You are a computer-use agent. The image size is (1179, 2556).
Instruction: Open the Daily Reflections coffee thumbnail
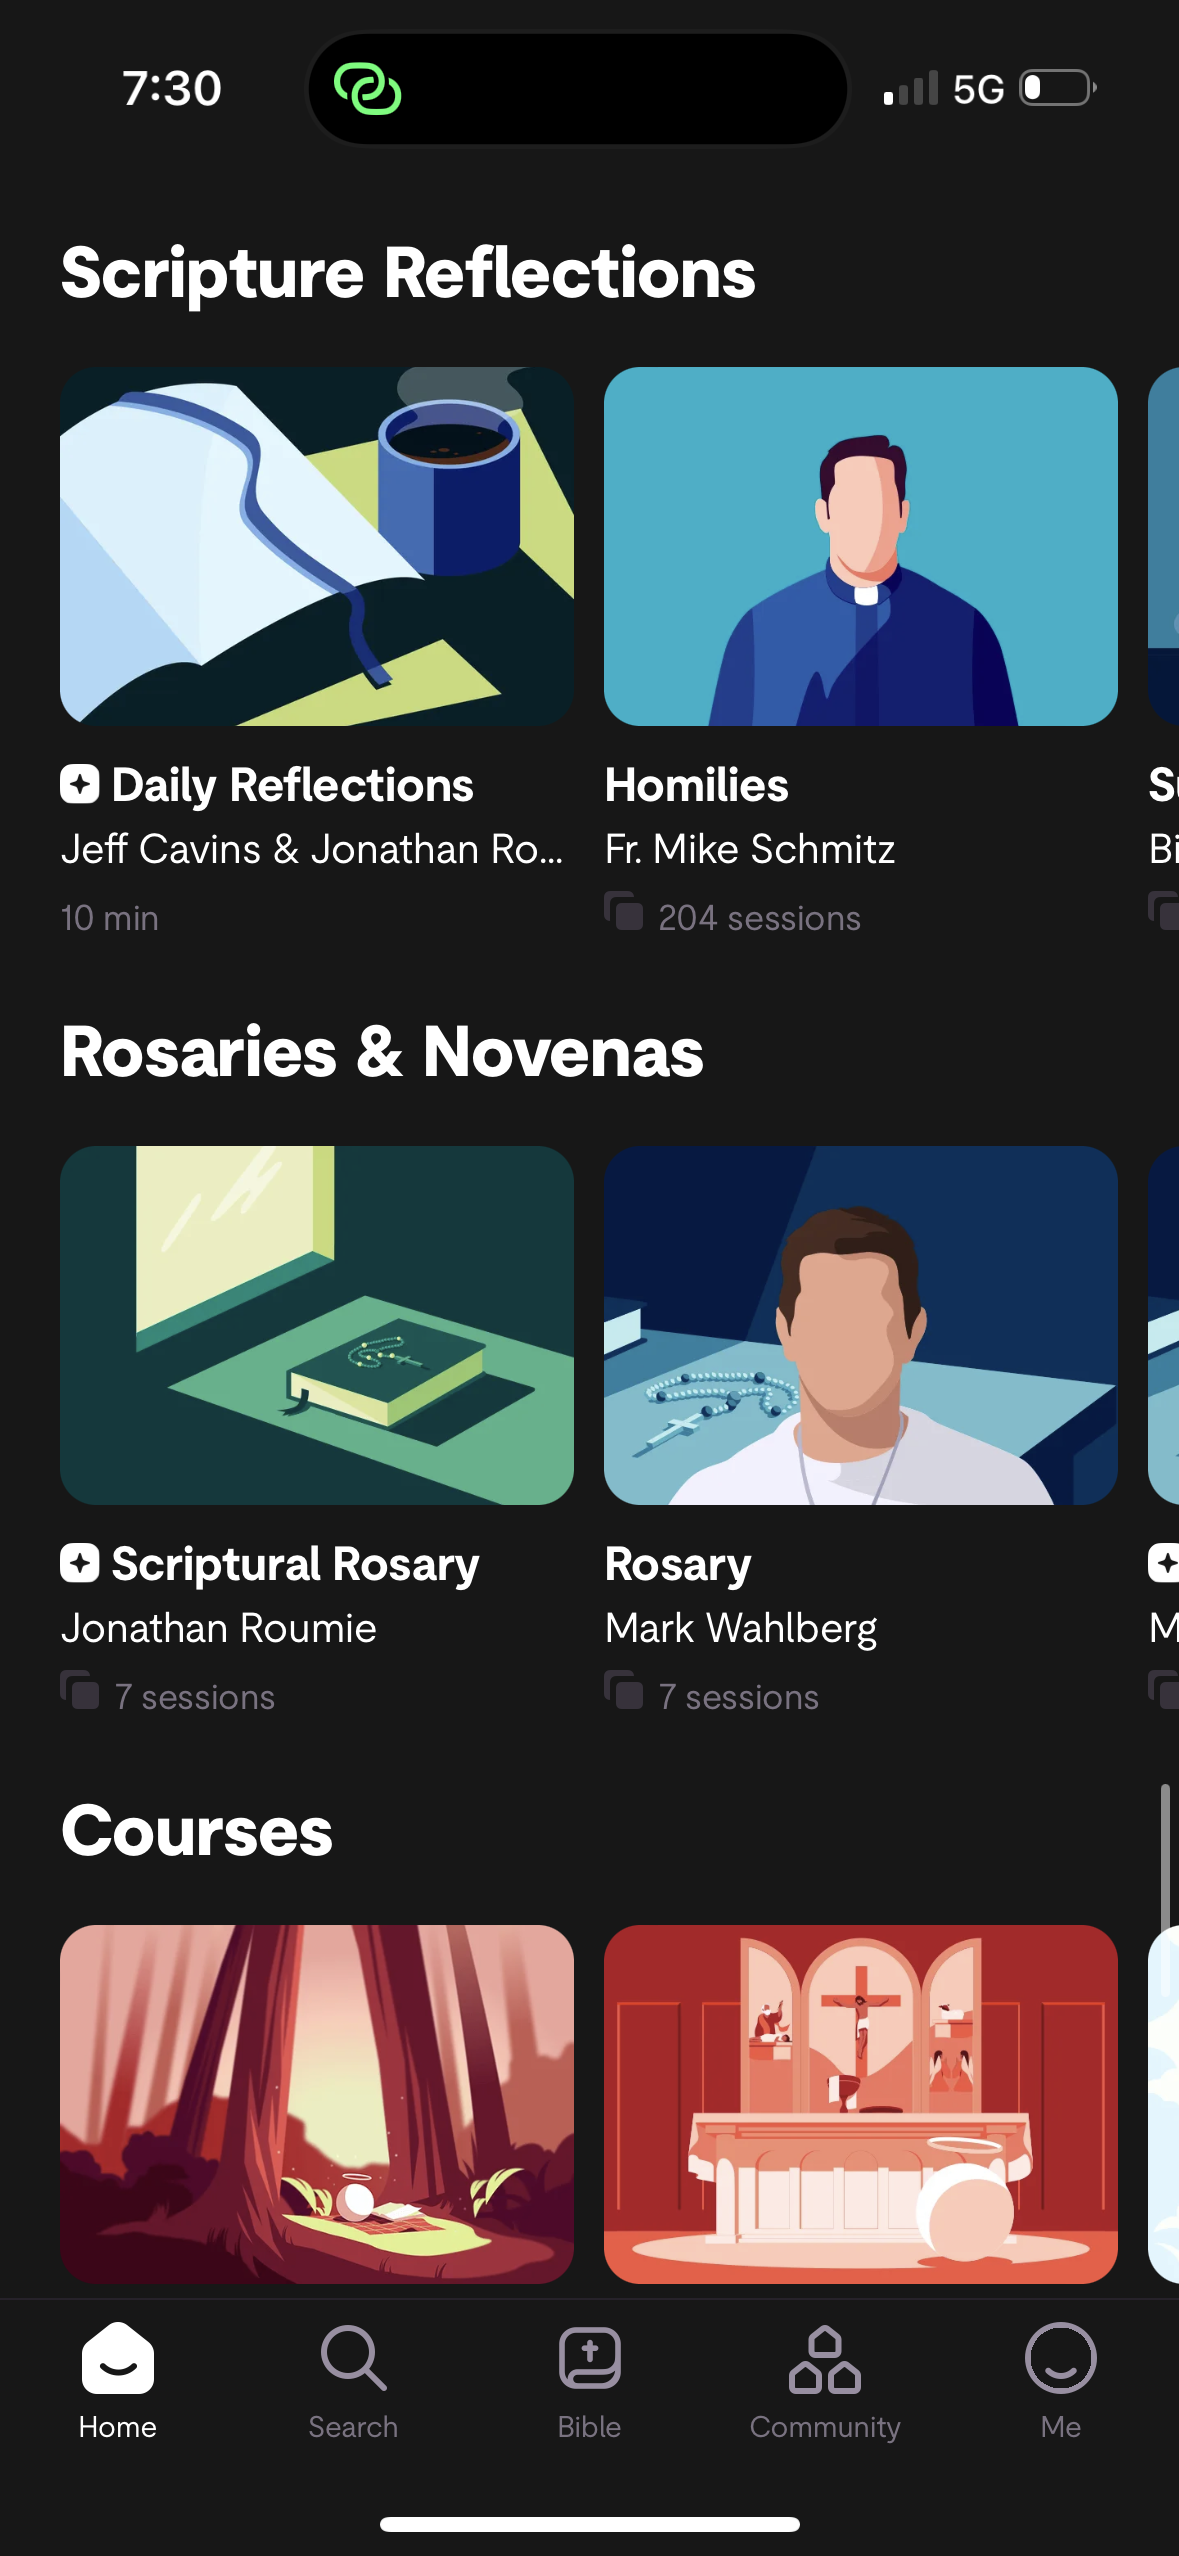click(x=317, y=546)
